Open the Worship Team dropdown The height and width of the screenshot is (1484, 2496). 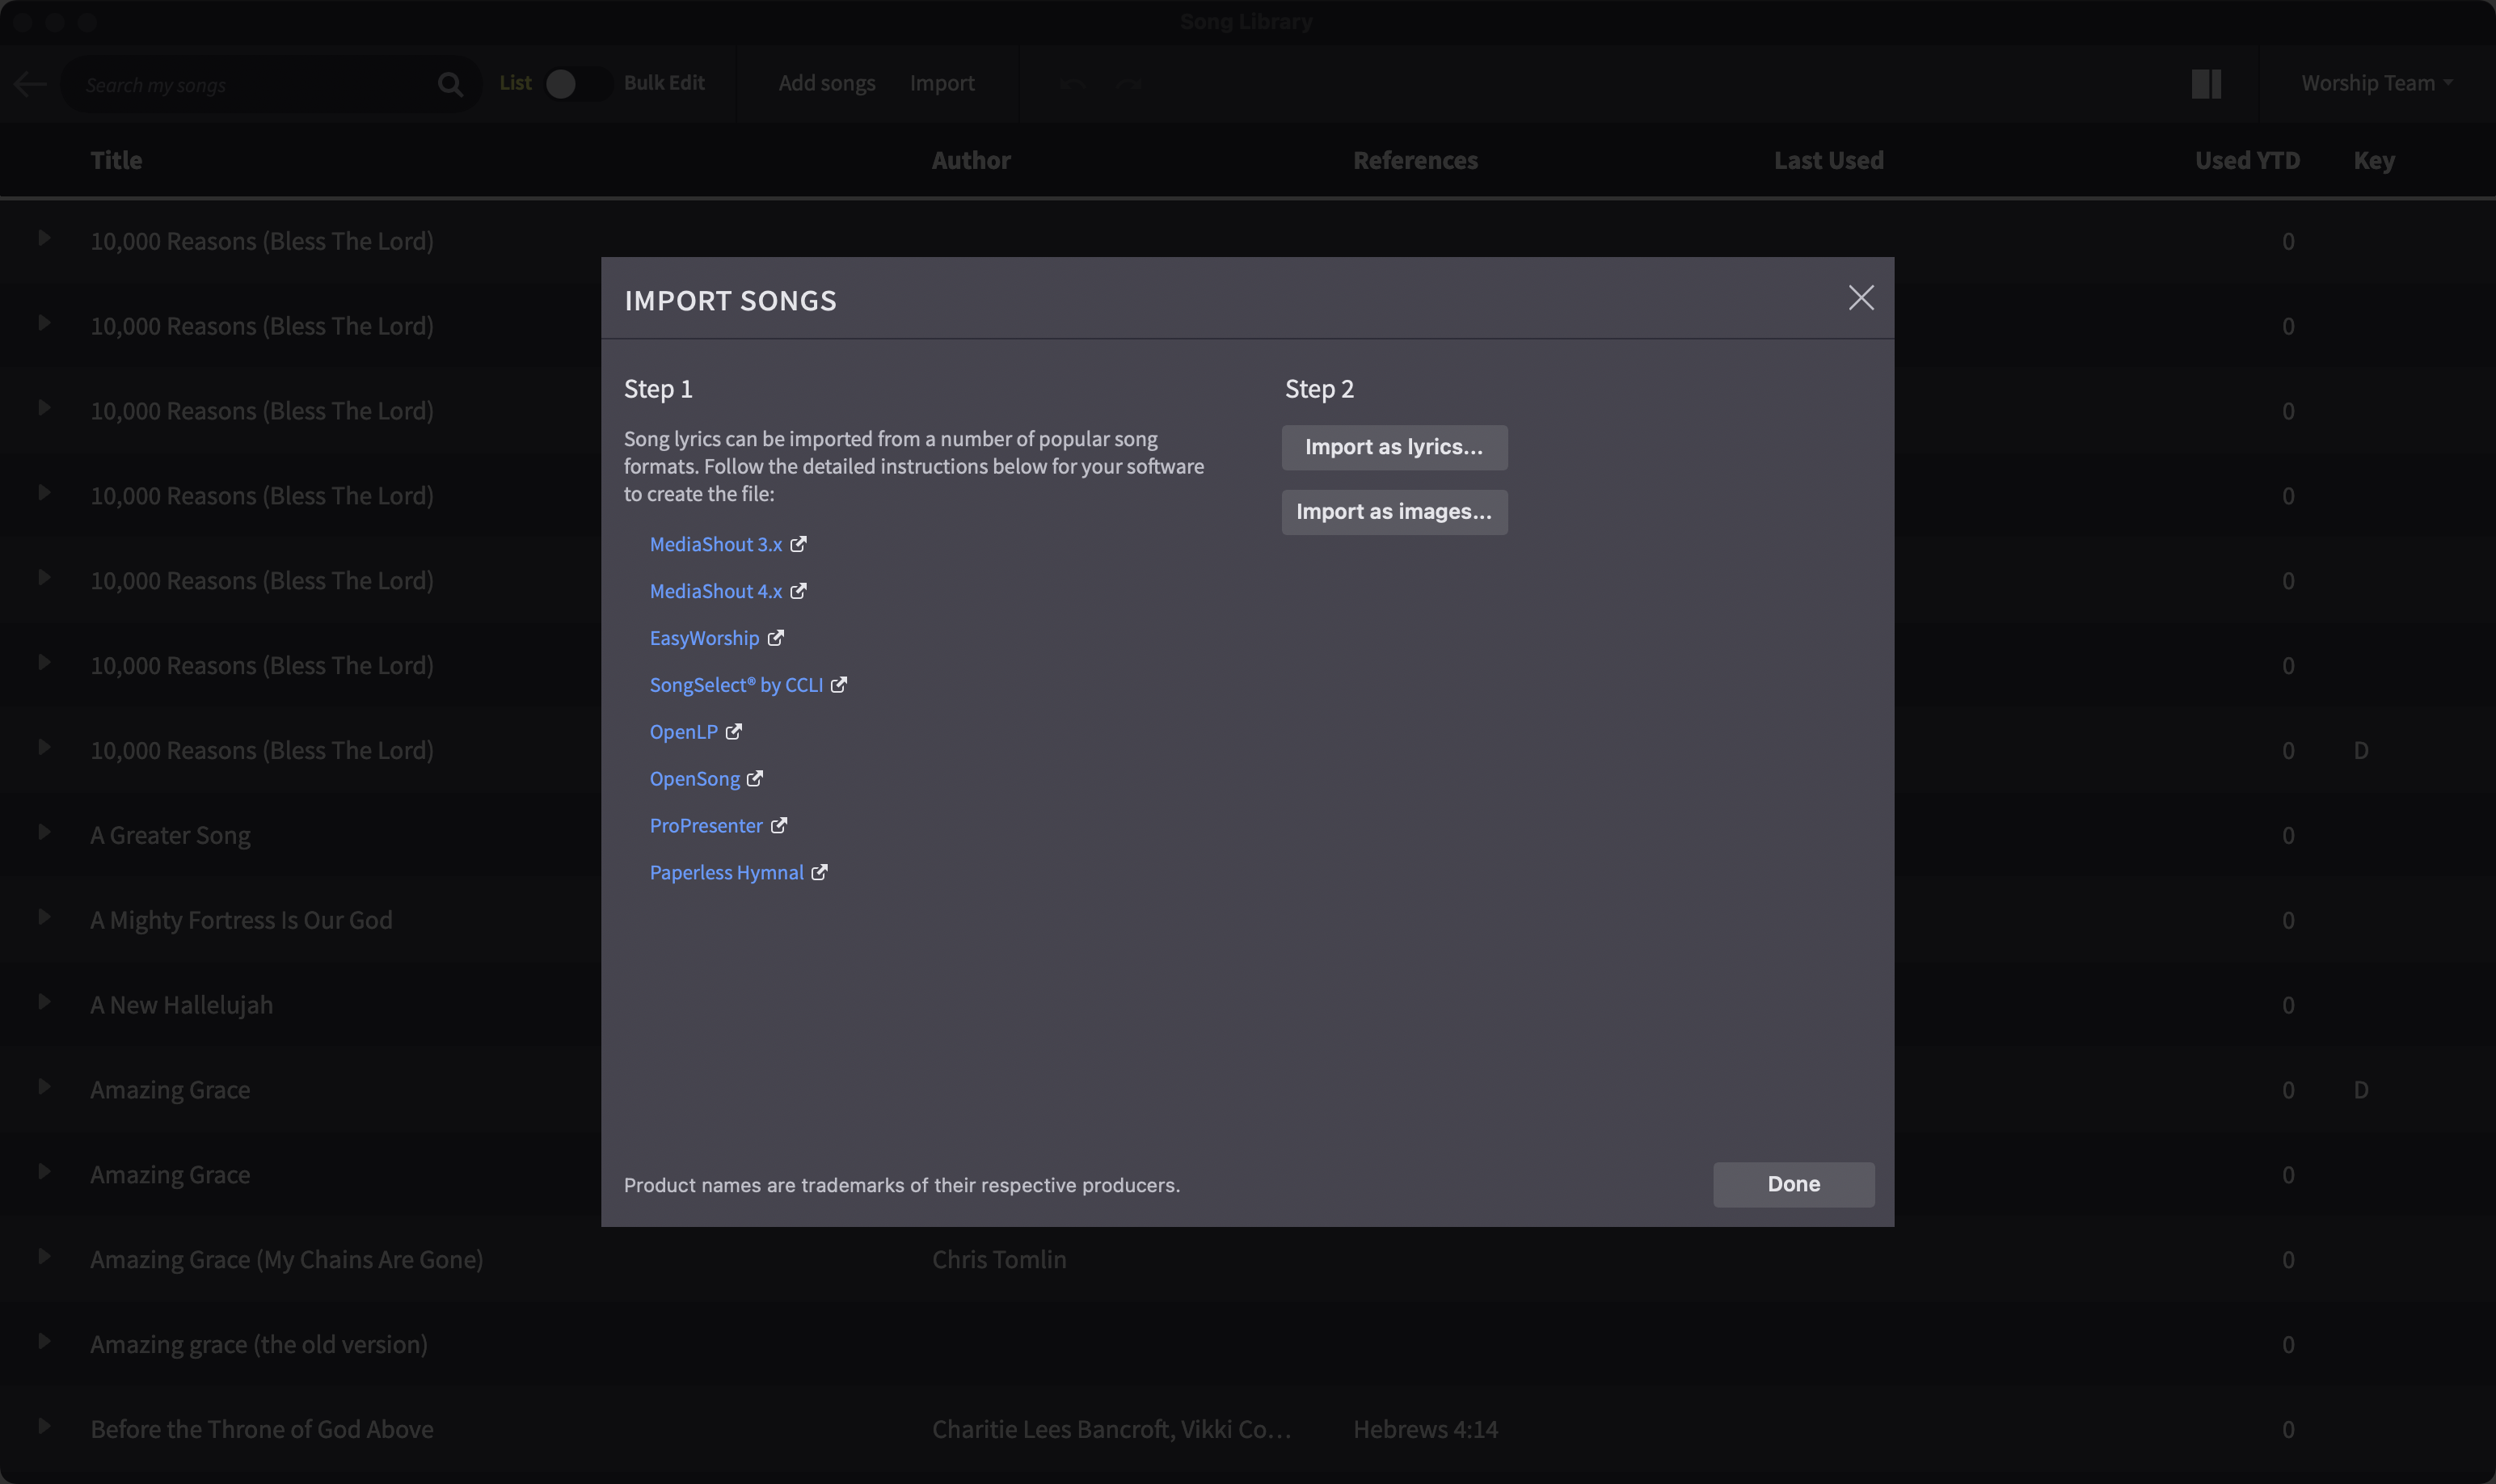[x=2376, y=83]
